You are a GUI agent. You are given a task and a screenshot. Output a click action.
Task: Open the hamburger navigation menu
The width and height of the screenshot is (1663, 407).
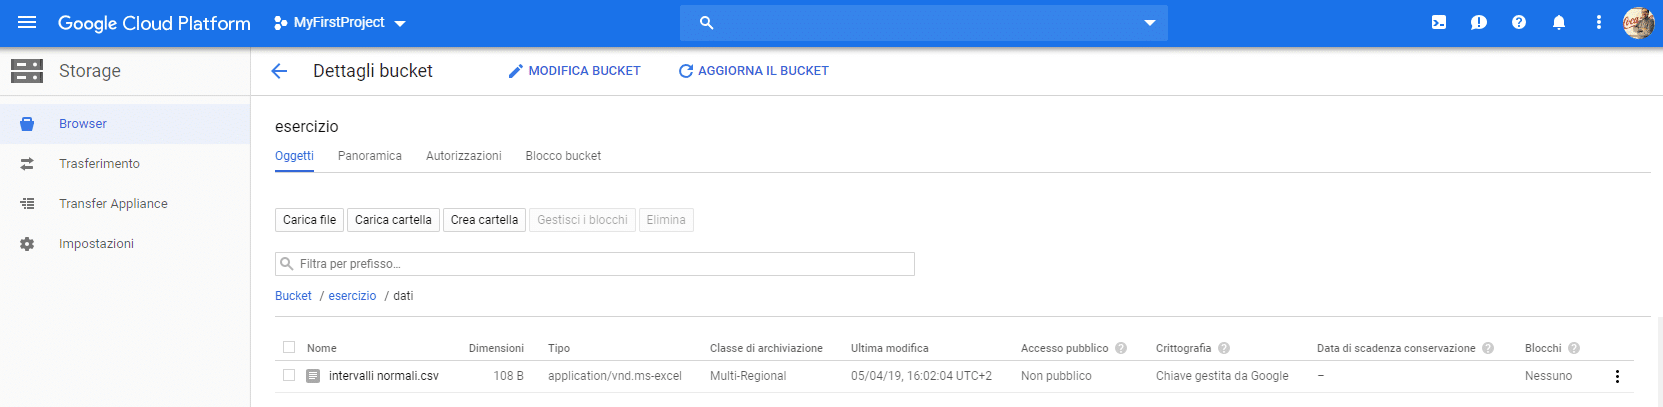[x=27, y=22]
